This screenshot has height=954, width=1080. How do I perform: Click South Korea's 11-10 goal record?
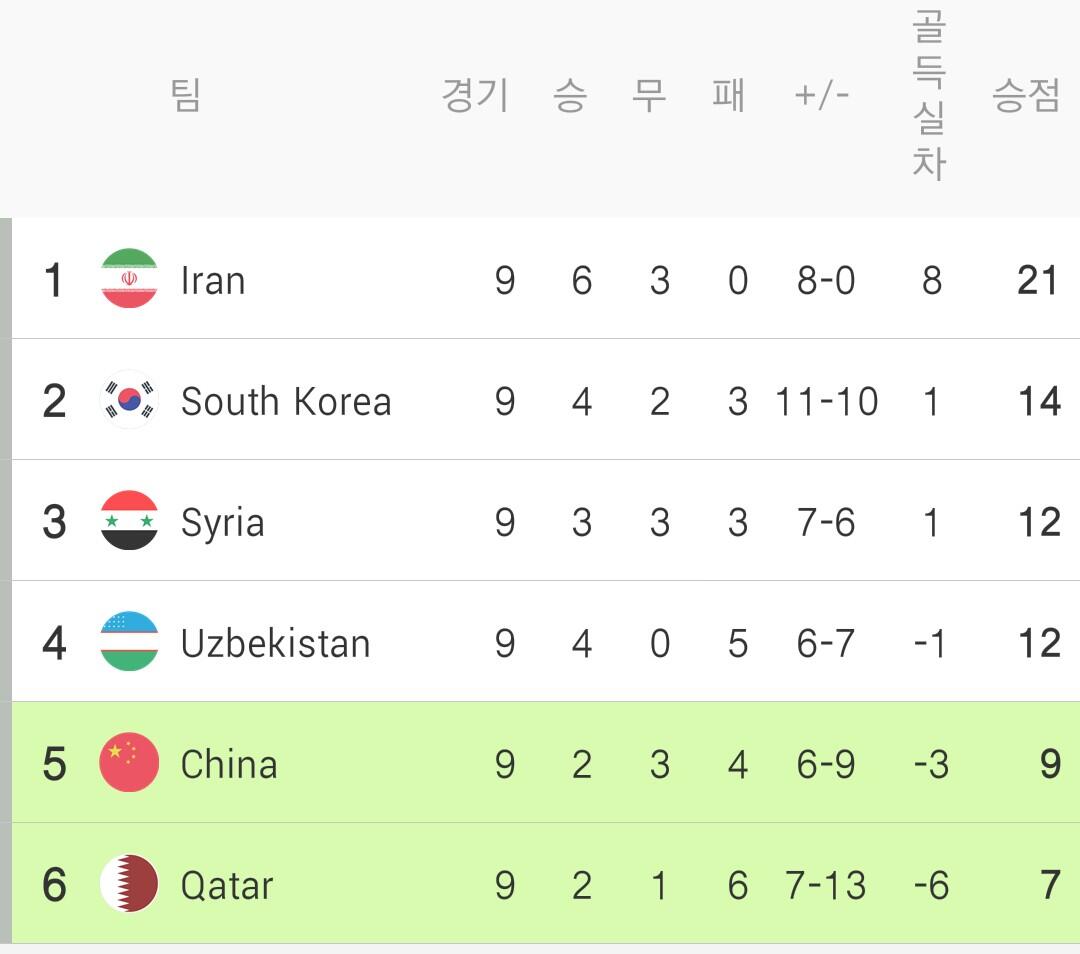coord(826,402)
